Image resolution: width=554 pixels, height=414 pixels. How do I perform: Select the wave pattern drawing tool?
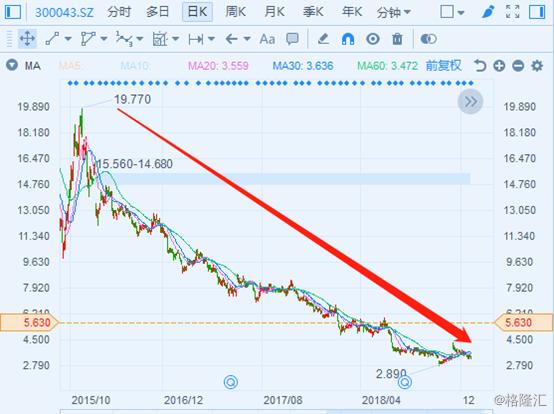click(x=124, y=39)
